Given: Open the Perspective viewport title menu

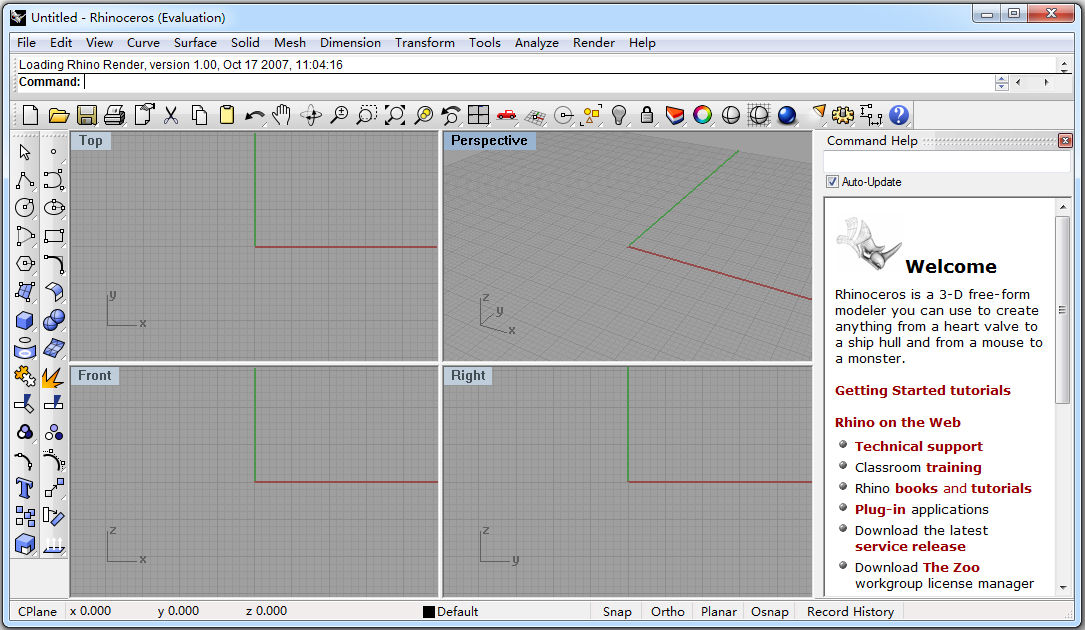Looking at the screenshot, I should (489, 141).
